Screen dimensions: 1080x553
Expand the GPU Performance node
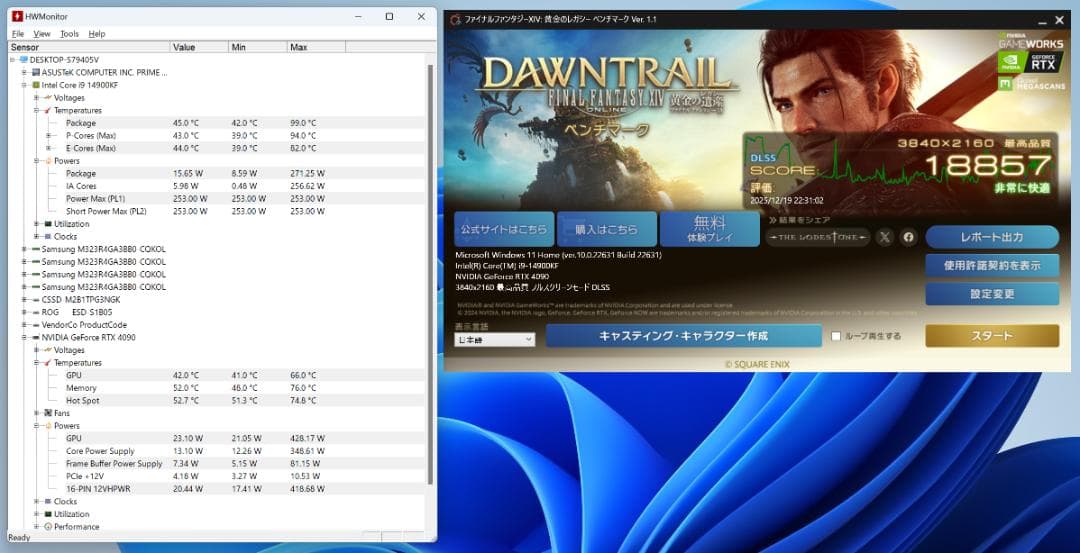tap(37, 527)
